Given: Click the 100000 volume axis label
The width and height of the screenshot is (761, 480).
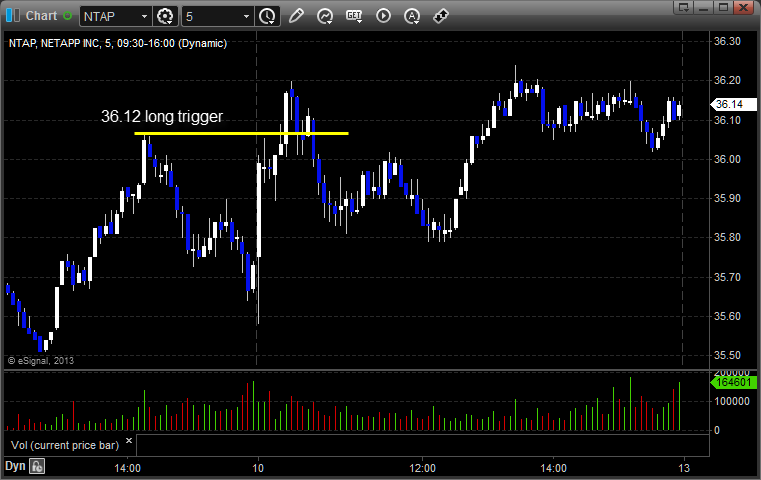Looking at the screenshot, I should point(732,401).
